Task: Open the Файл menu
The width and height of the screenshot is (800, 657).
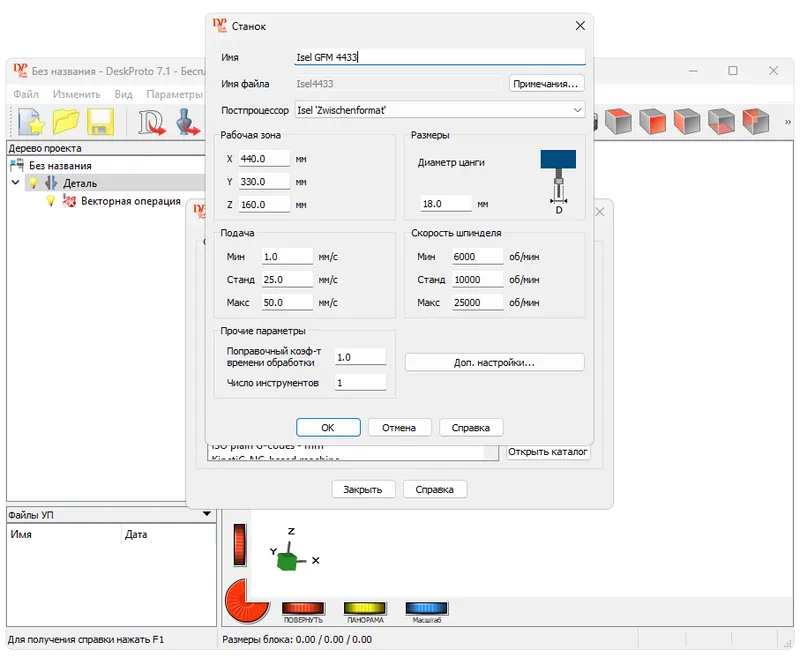Action: click(26, 94)
